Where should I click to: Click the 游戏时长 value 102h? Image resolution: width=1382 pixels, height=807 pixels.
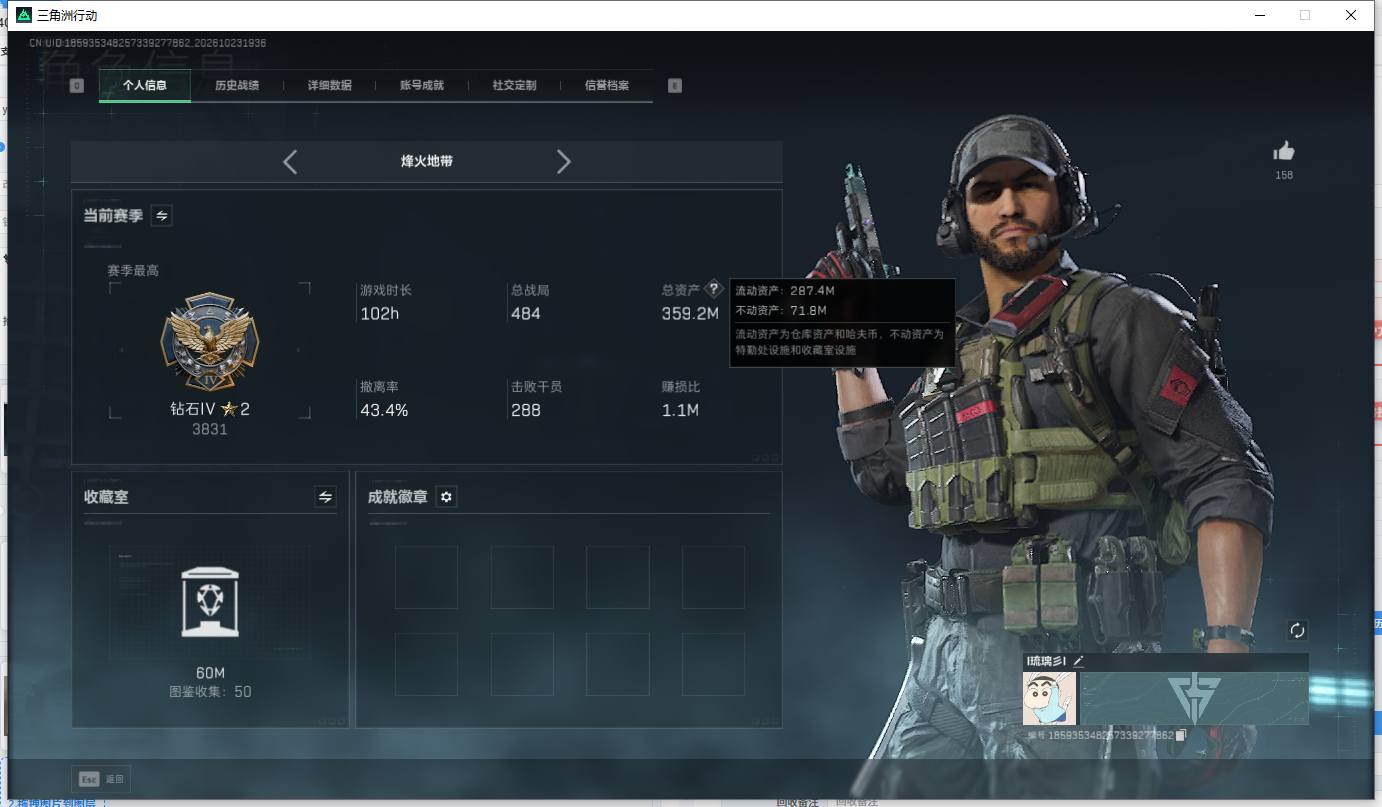[x=380, y=314]
